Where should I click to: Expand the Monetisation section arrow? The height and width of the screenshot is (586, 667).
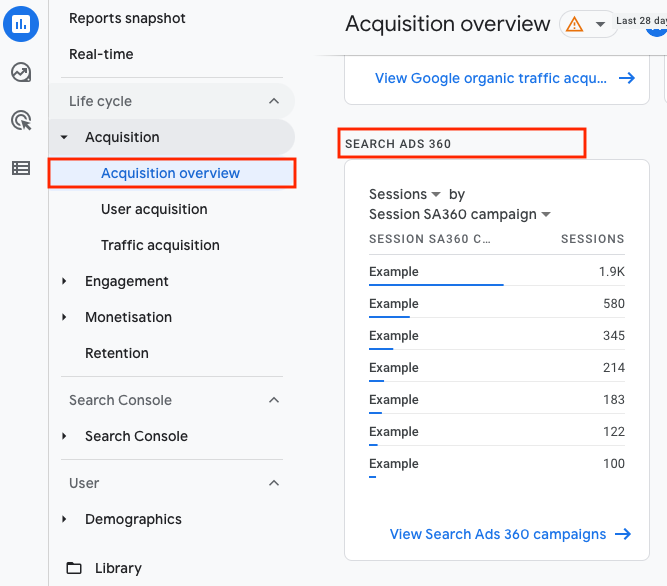tap(64, 317)
